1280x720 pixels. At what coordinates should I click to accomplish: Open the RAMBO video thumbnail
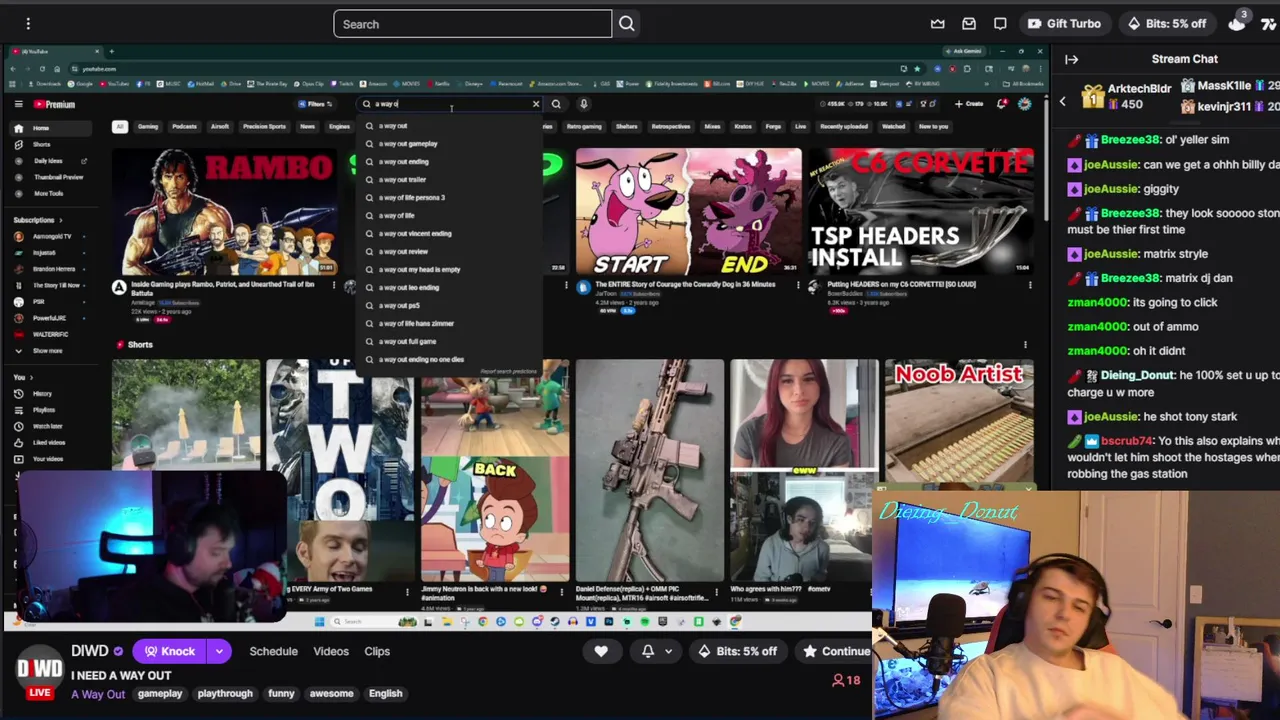pos(224,211)
